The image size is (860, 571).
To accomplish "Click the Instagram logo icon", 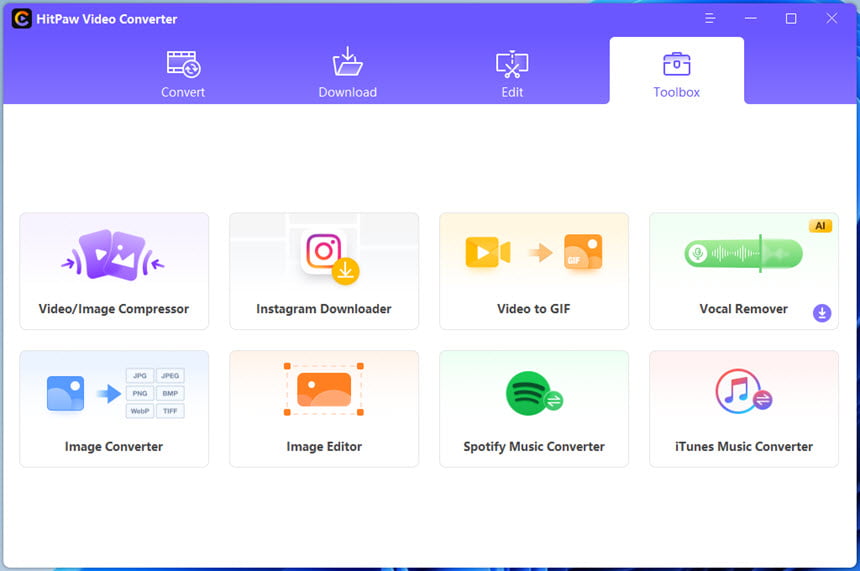I will (x=324, y=251).
